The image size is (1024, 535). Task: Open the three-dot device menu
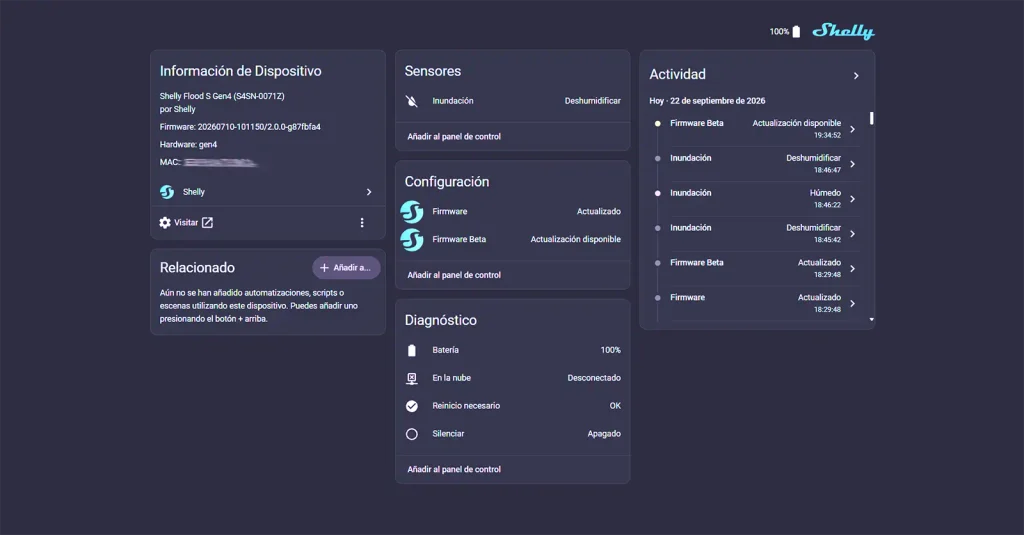coord(362,223)
